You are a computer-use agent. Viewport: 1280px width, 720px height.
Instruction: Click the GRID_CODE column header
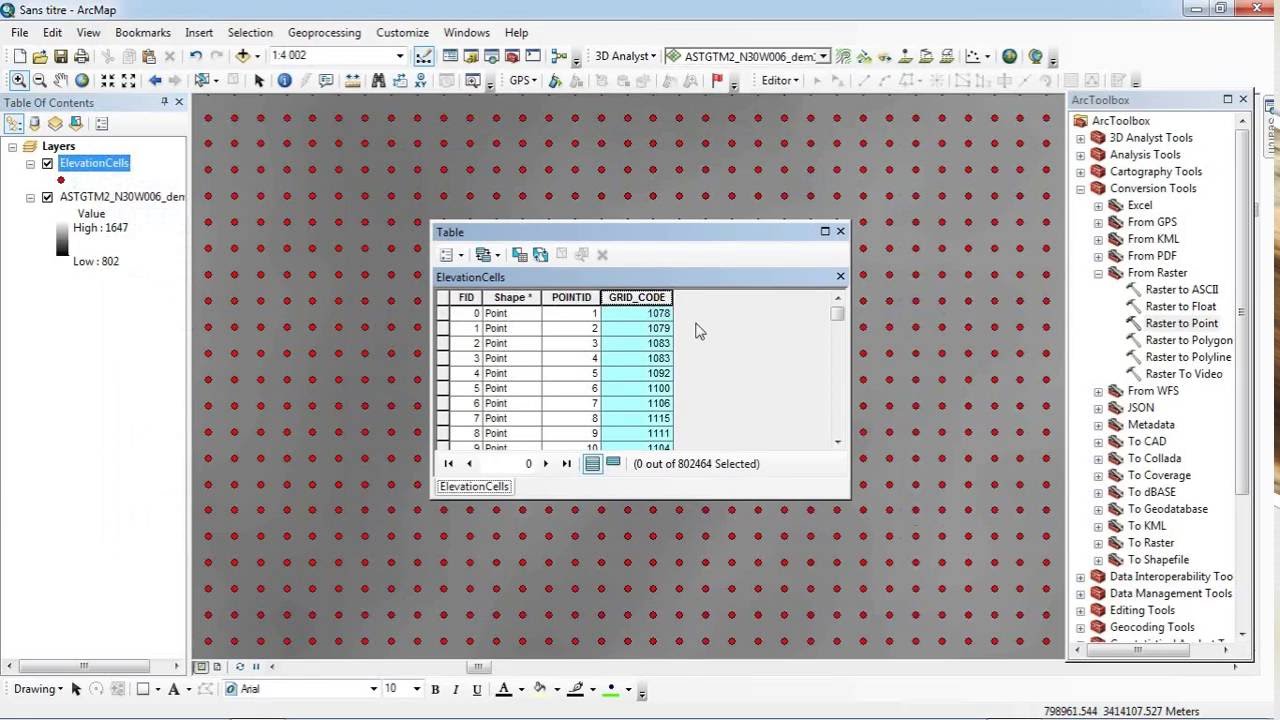637,297
